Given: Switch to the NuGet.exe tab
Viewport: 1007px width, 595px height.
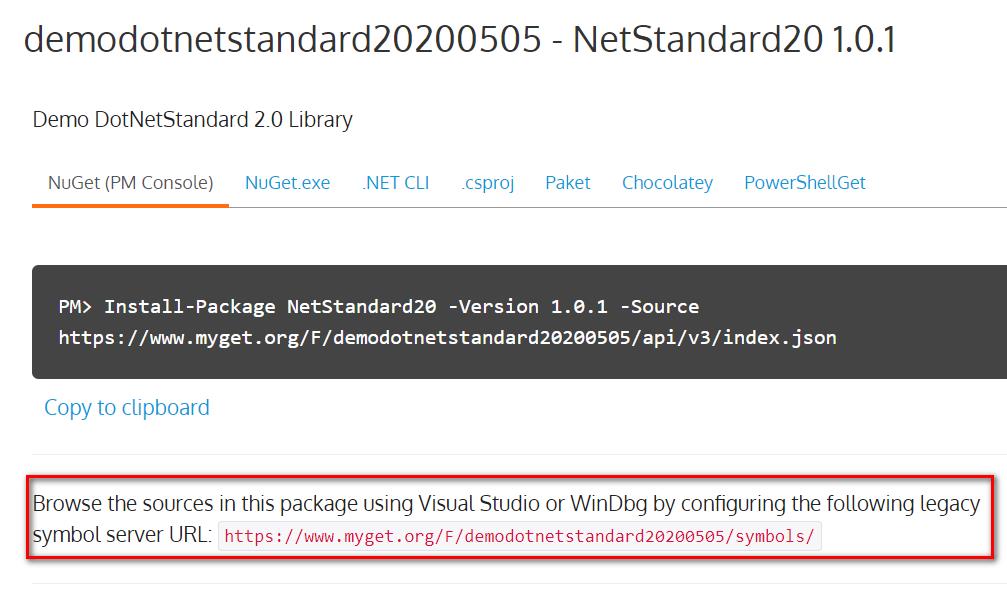Looking at the screenshot, I should [287, 183].
